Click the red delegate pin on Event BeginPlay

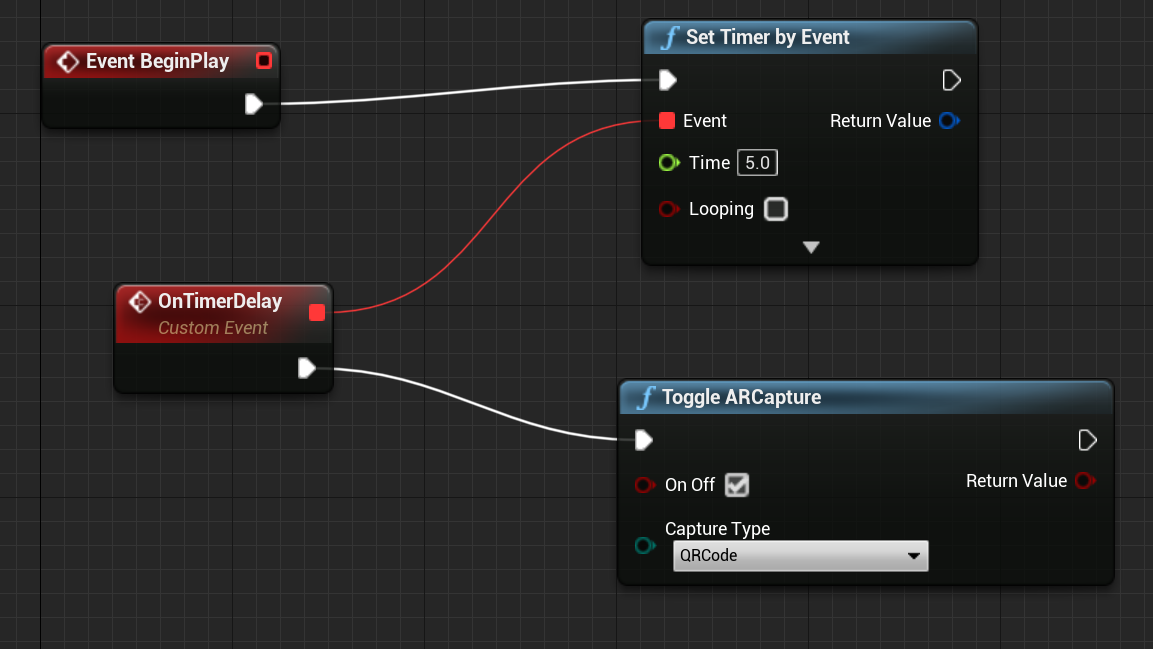tap(263, 60)
